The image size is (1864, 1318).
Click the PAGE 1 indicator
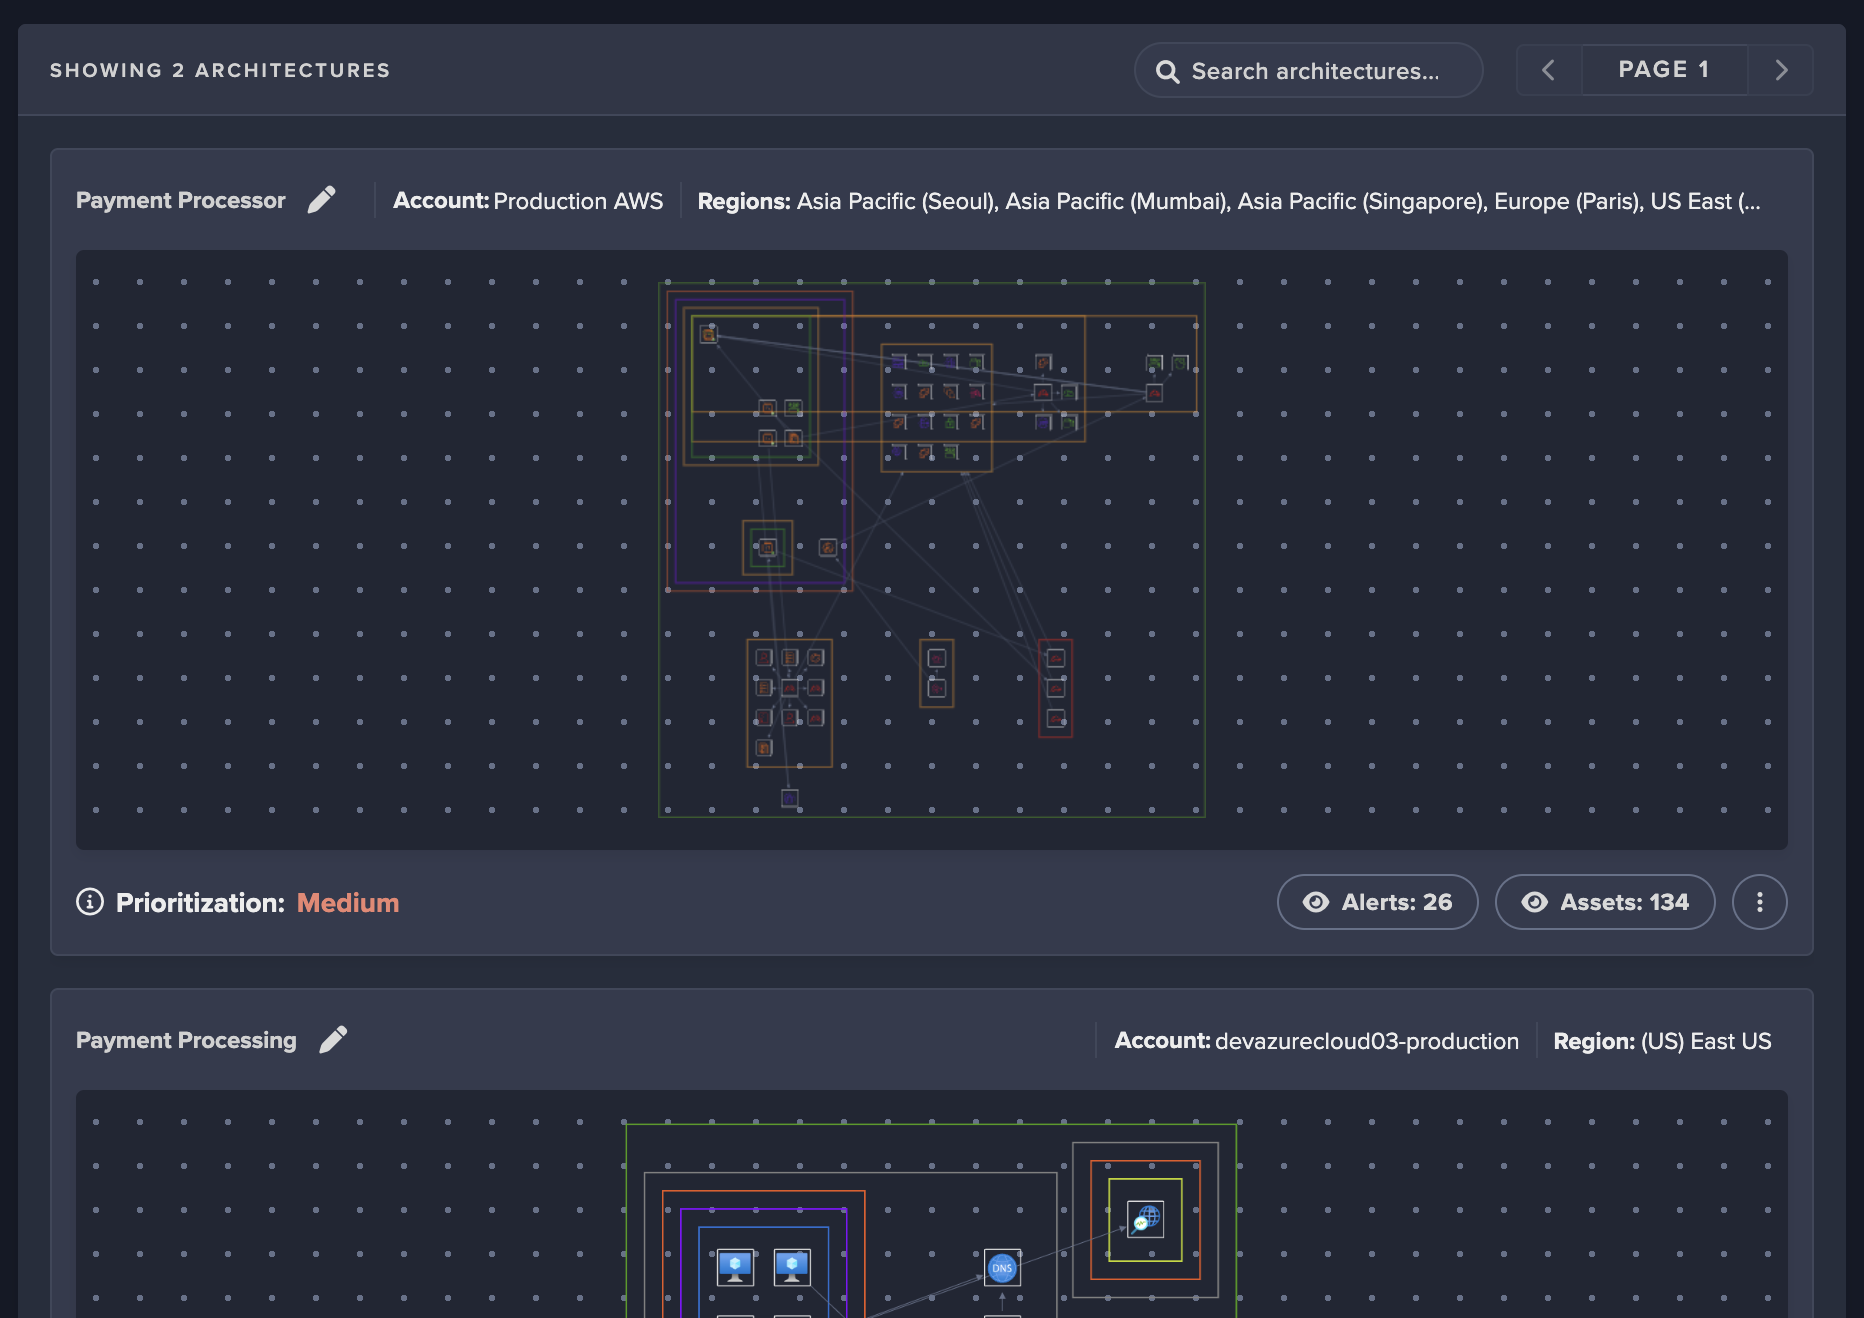pos(1664,70)
